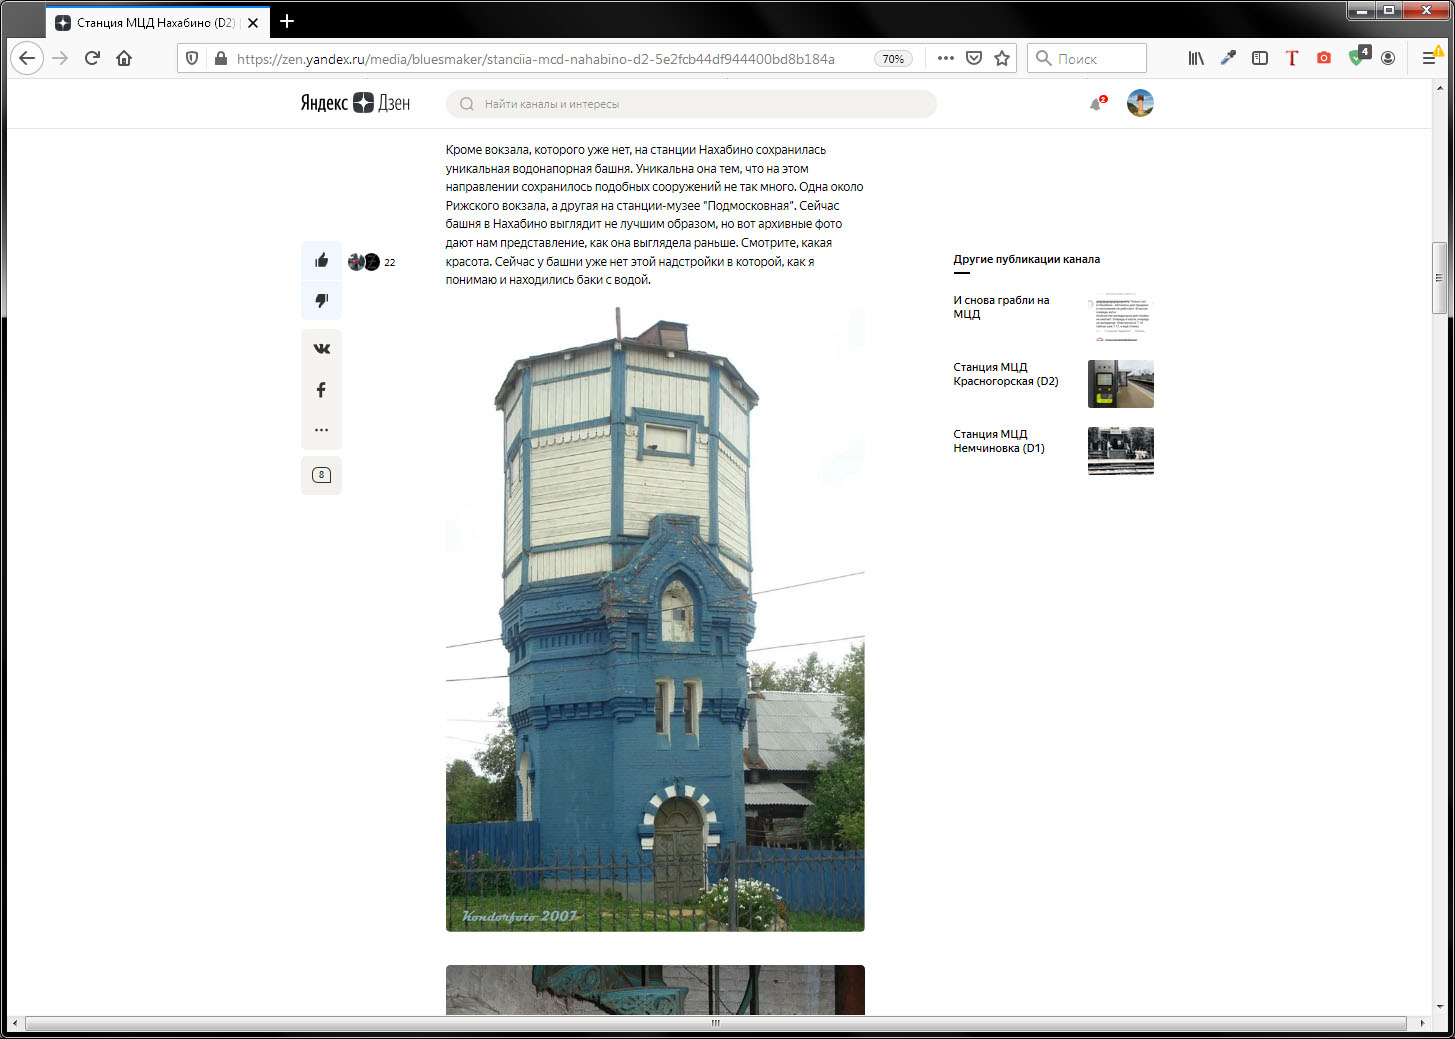This screenshot has width=1455, height=1039.
Task: Share the article to Facebook
Action: [x=321, y=390]
